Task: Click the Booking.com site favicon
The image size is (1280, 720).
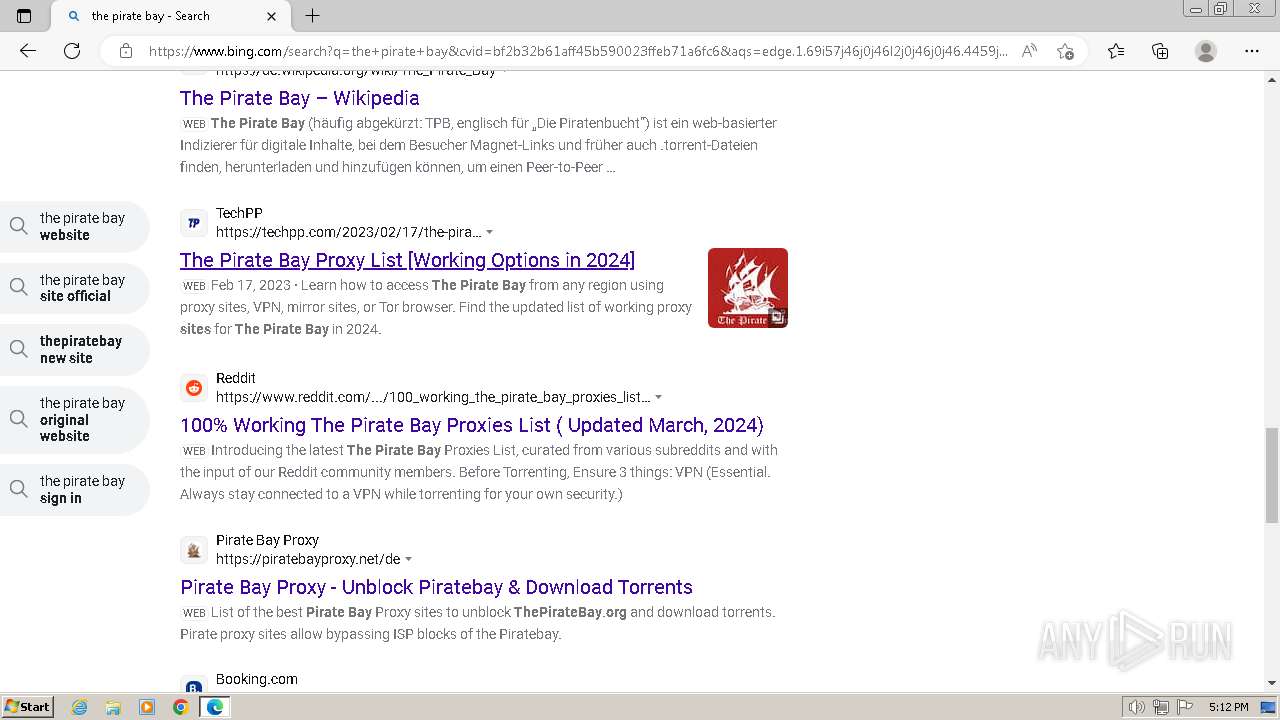Action: coord(194,686)
